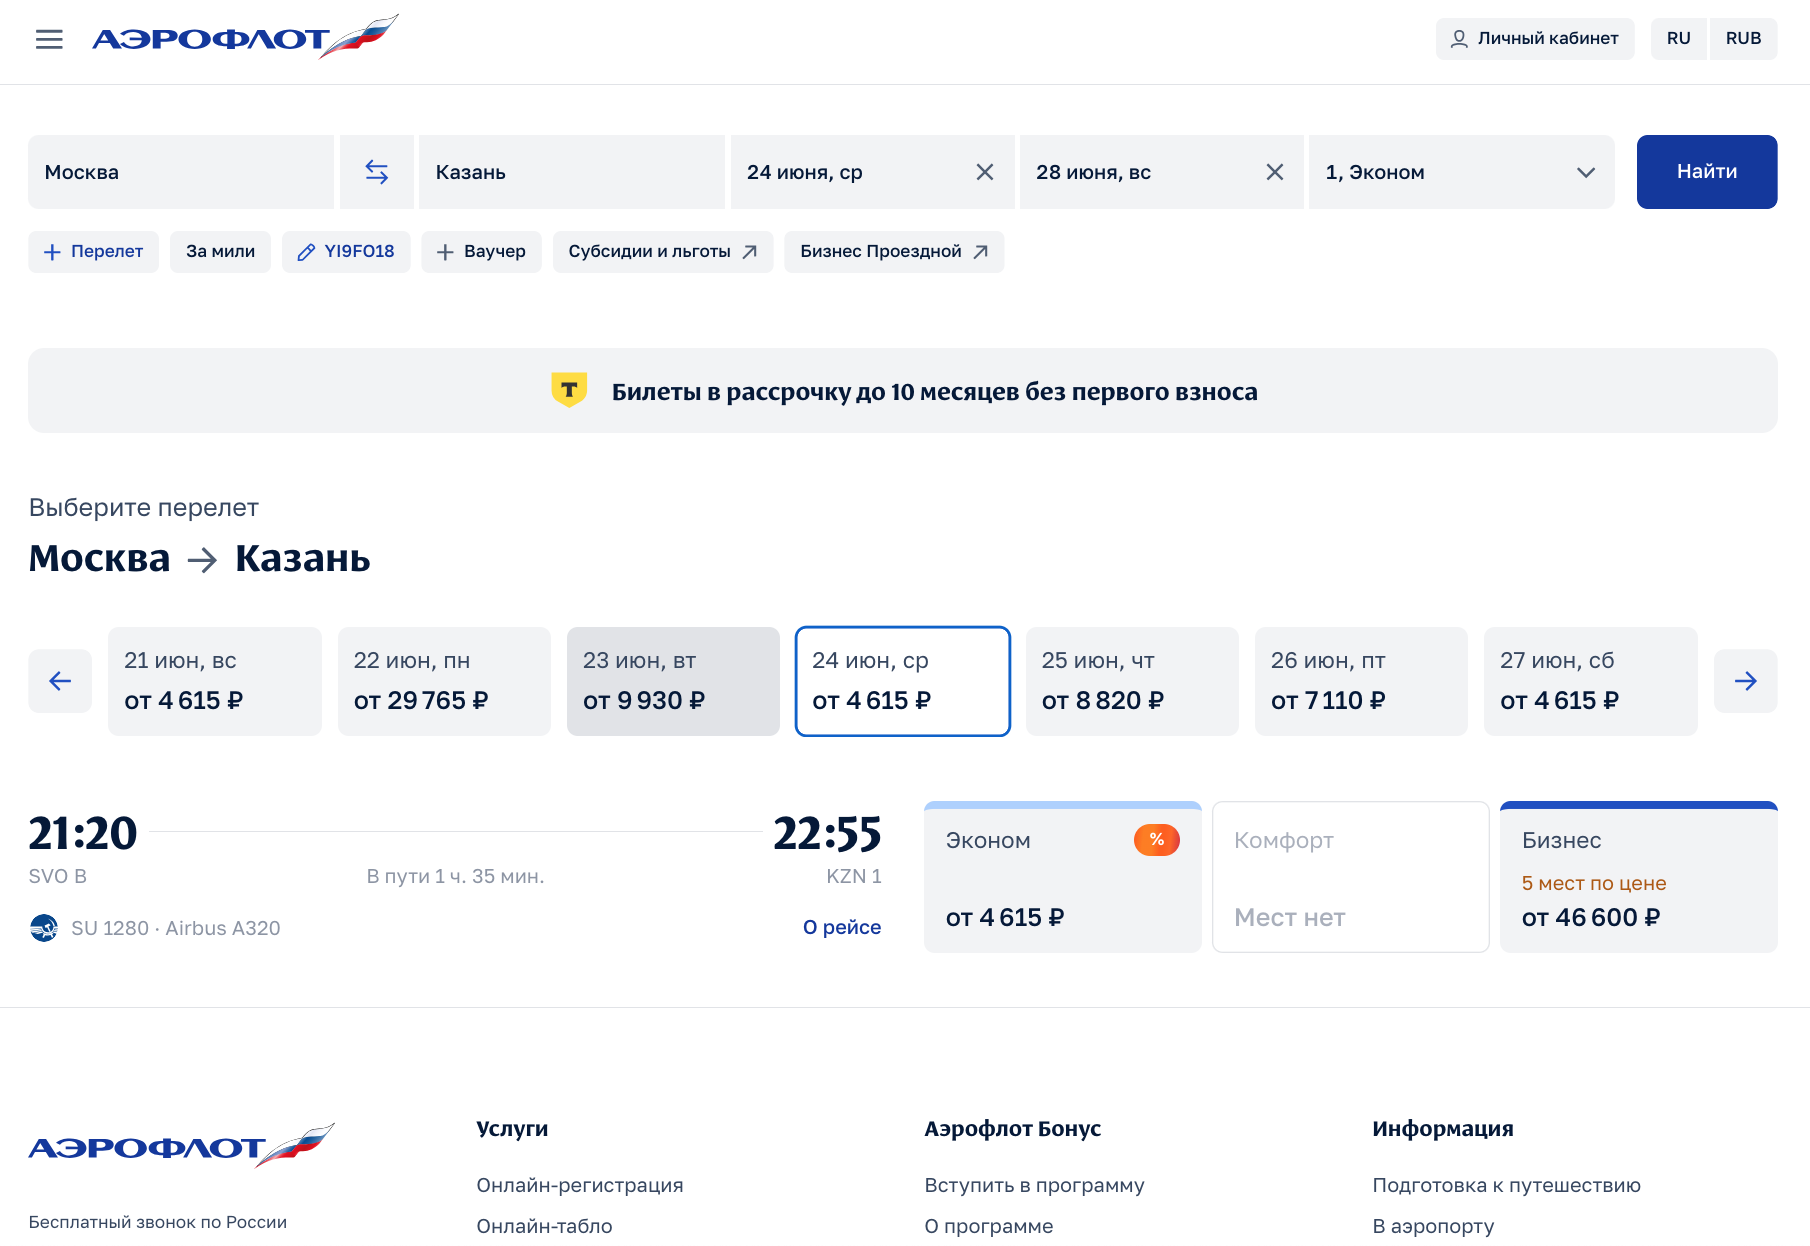Open the 28 июня return date picker
The height and width of the screenshot is (1246, 1810).
[x=1162, y=172]
